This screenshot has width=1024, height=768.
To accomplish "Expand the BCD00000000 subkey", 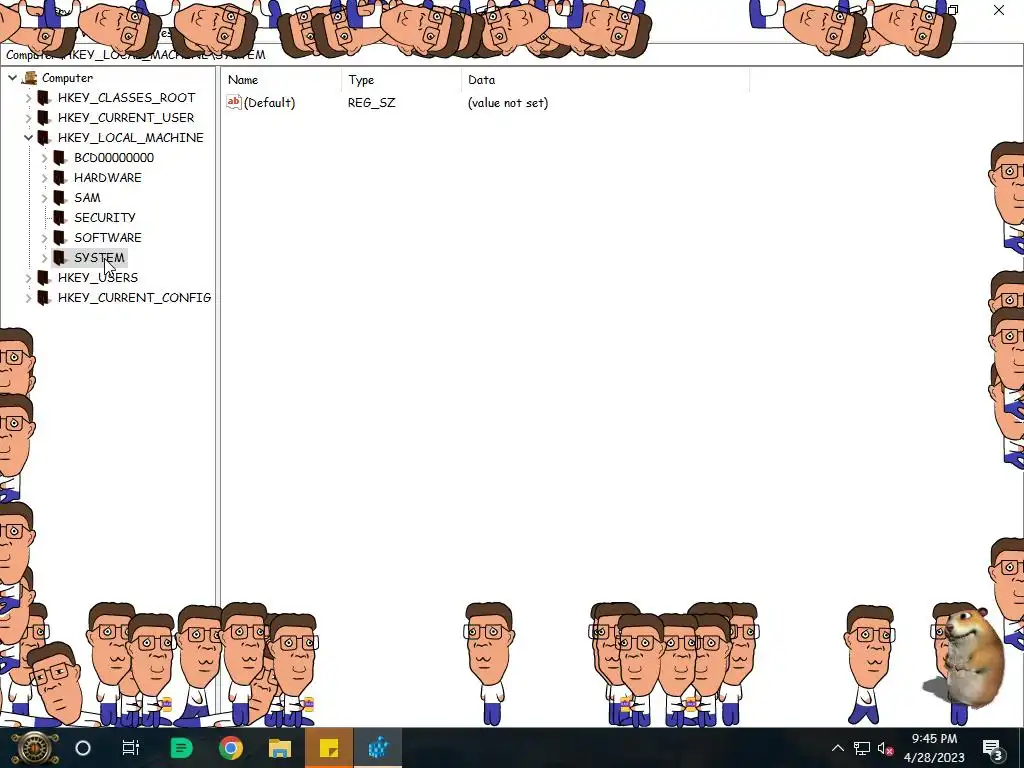I will click(x=44, y=158).
